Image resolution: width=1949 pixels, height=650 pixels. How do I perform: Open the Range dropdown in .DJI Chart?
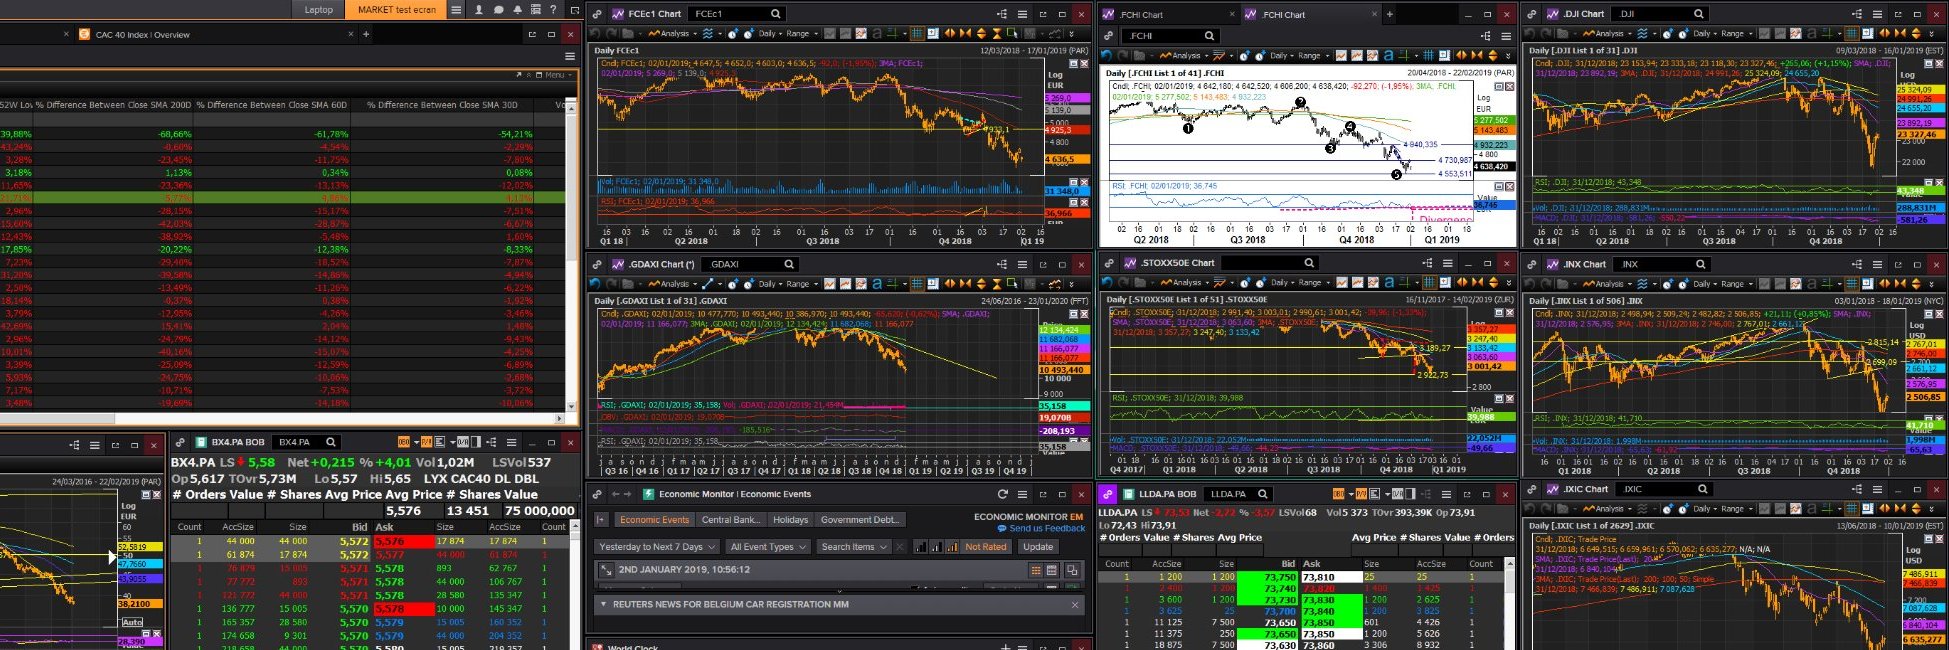tap(1734, 33)
